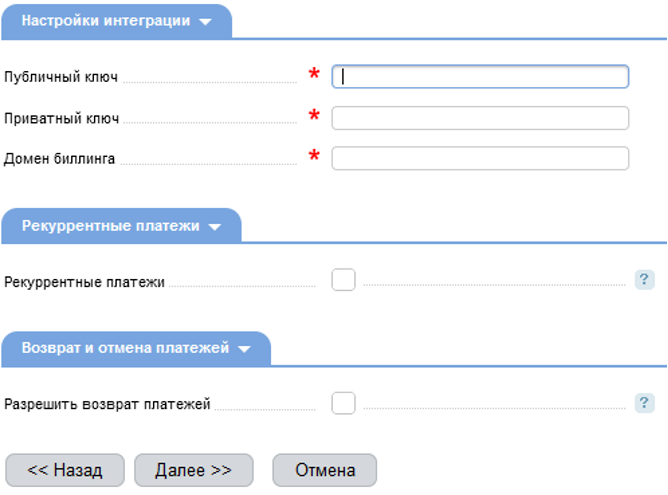Go back with the << Назад button
This screenshot has height=495, width=668.
(65, 470)
